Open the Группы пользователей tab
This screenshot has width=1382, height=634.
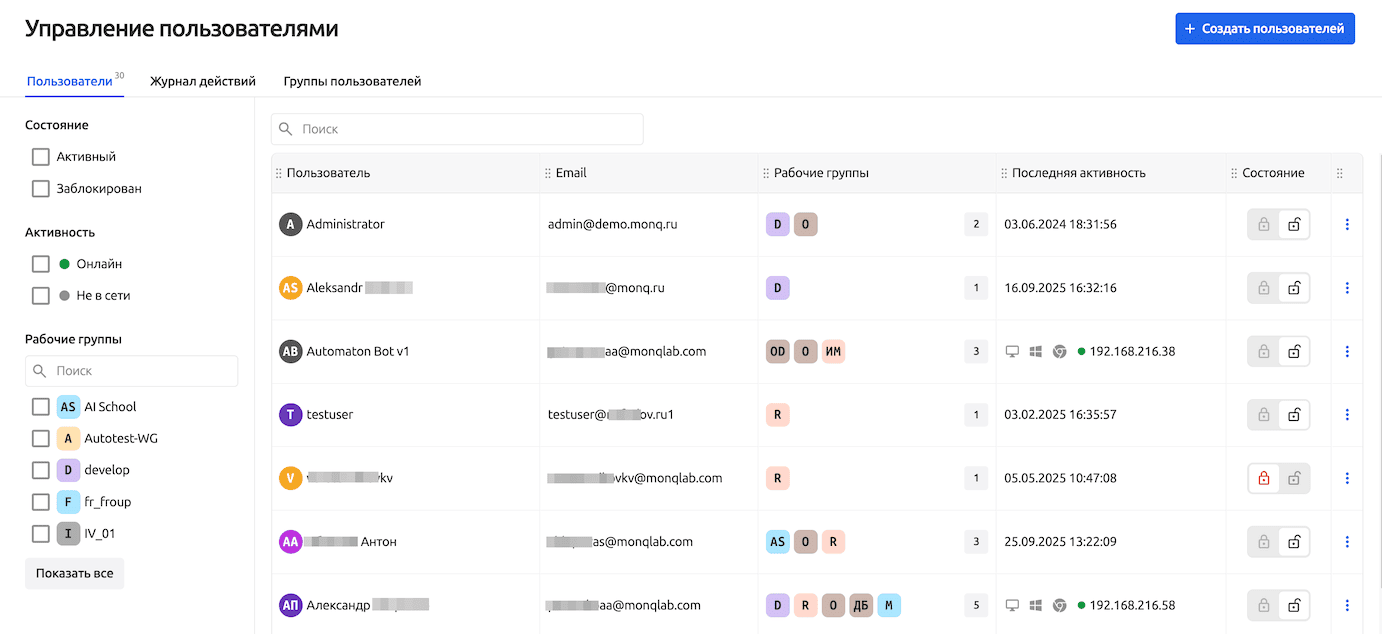pyautogui.click(x=352, y=82)
